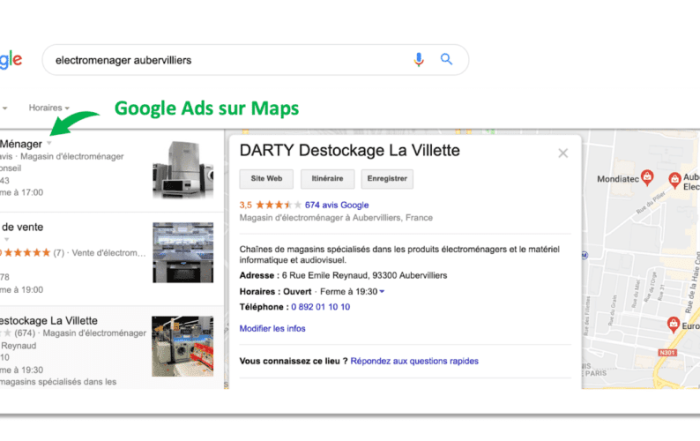Screen dimensions: 700x441
Task: Click the blue search magnifier icon
Action: [446, 59]
